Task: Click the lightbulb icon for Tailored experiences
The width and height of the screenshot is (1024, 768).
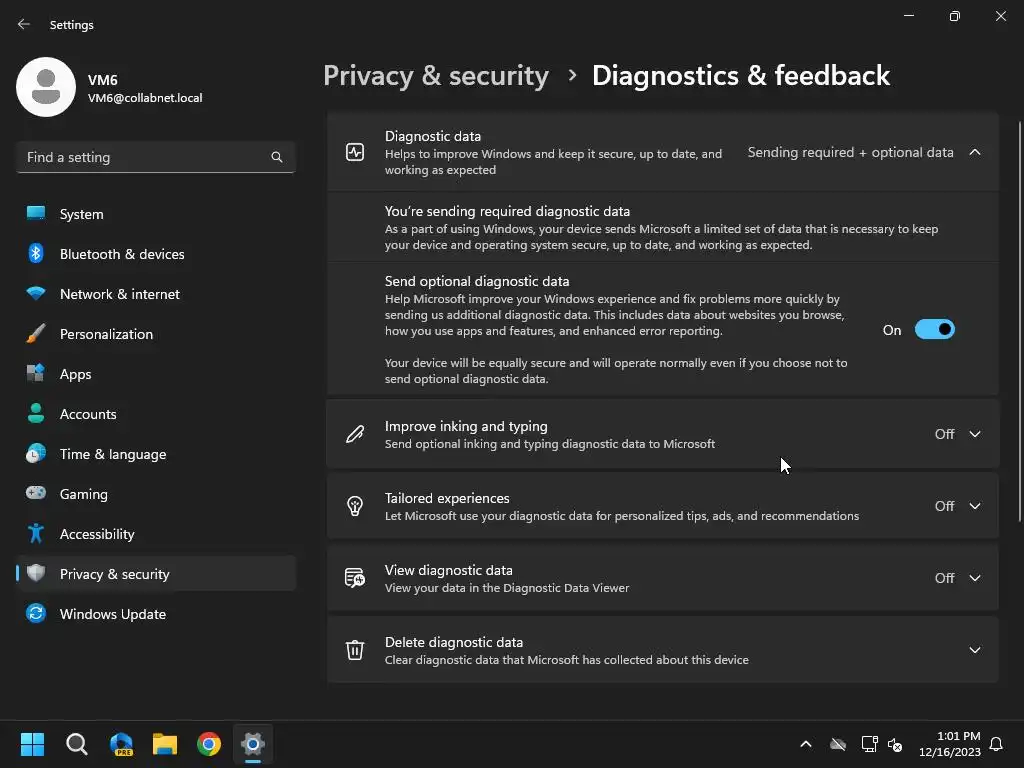Action: coord(355,506)
